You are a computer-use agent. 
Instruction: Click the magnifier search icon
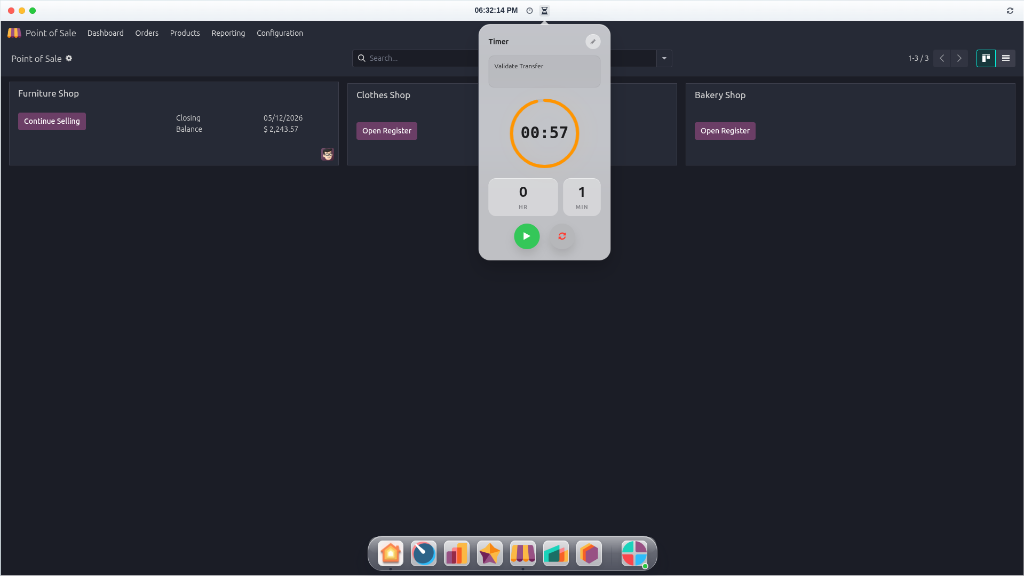tap(361, 58)
